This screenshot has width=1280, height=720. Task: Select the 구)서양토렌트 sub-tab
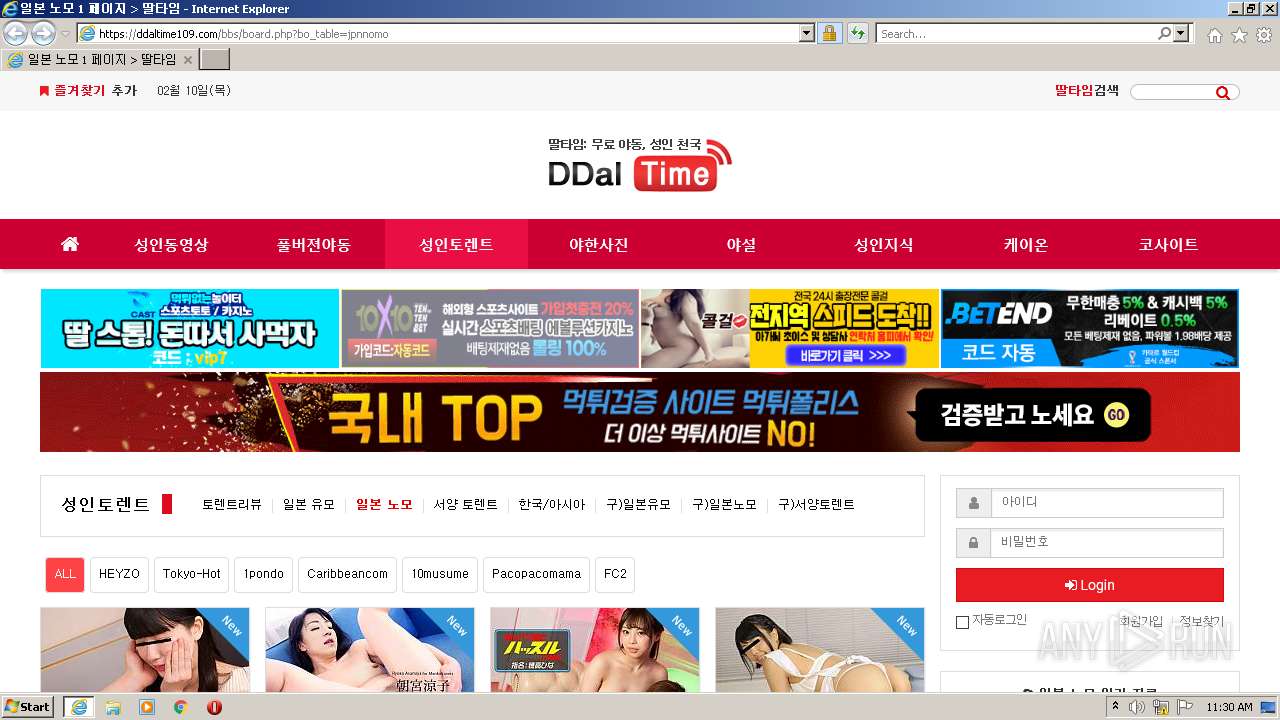(817, 505)
